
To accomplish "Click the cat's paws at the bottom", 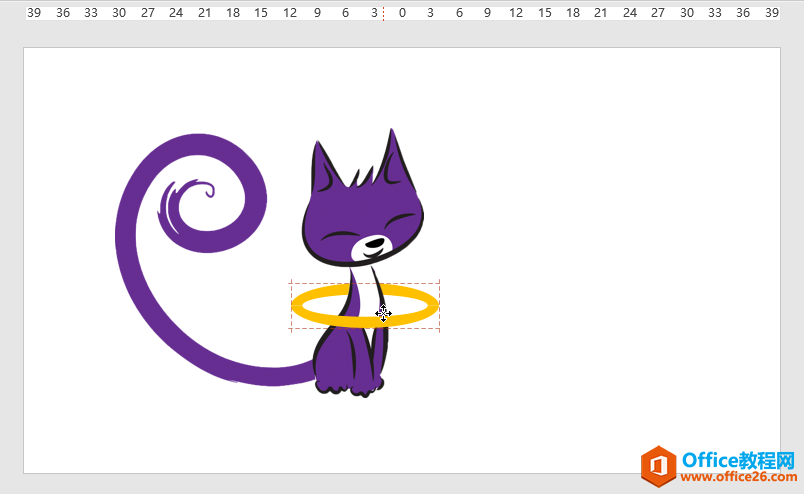I will (x=348, y=384).
